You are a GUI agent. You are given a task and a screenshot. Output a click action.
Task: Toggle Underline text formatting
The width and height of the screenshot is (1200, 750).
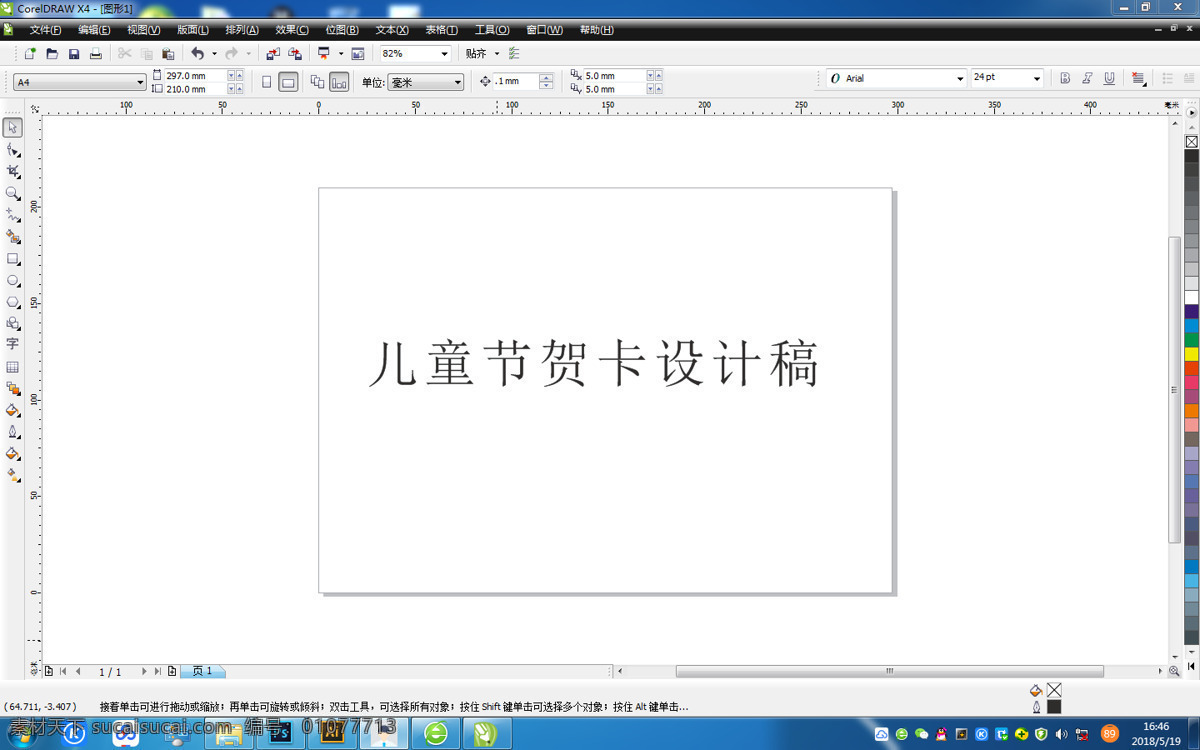[1109, 78]
